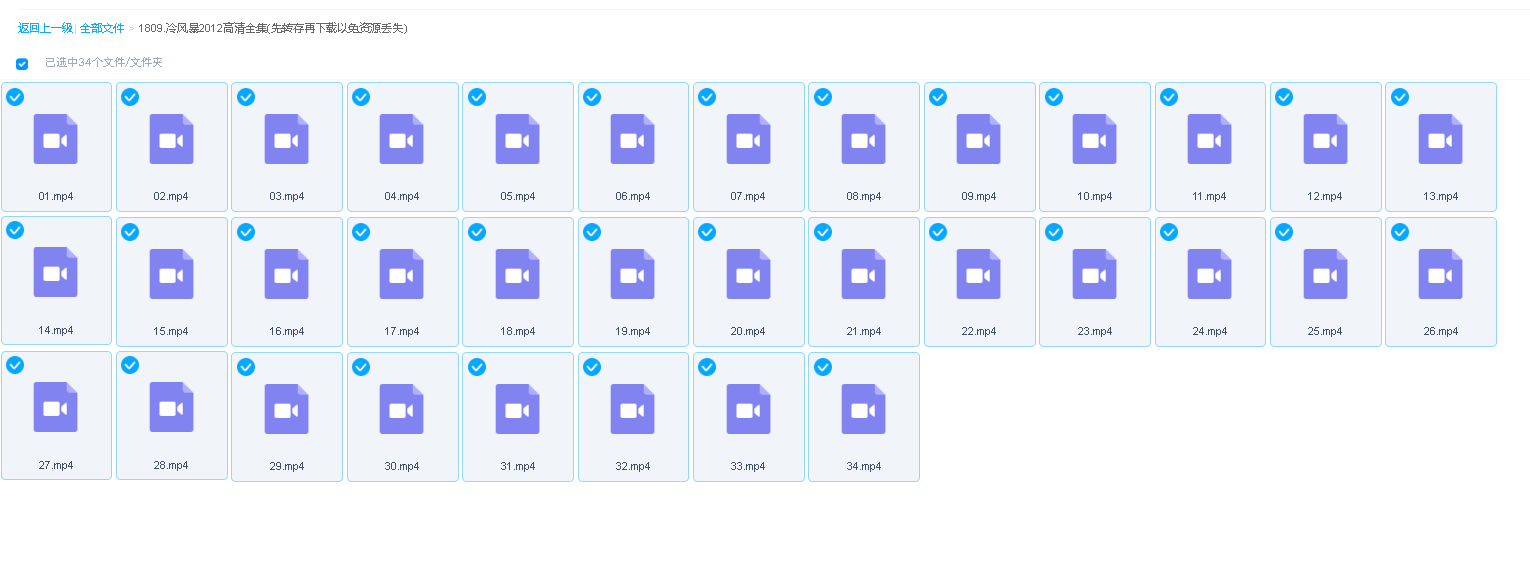Deselect the checkmark on 32.mp4
The image size is (1530, 570).
tap(592, 367)
